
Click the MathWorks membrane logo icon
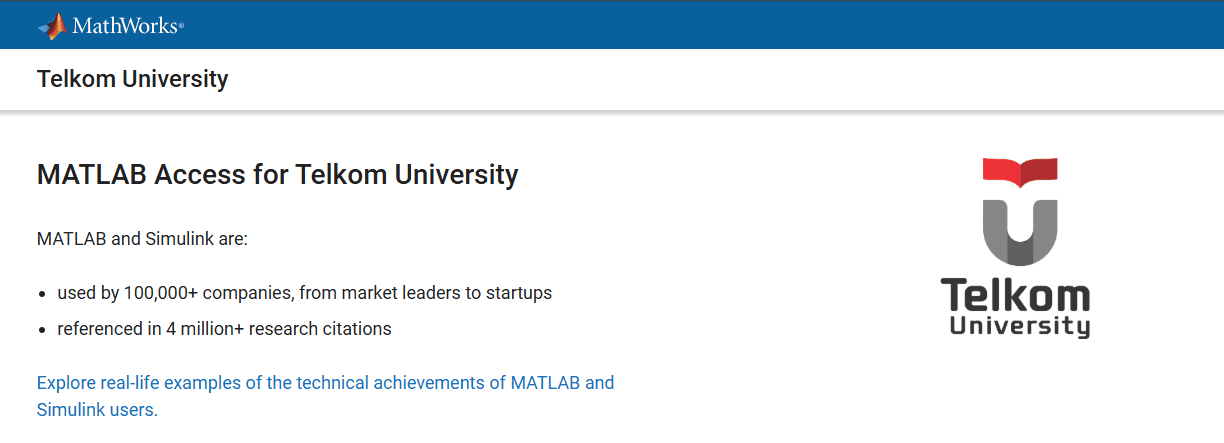52,26
